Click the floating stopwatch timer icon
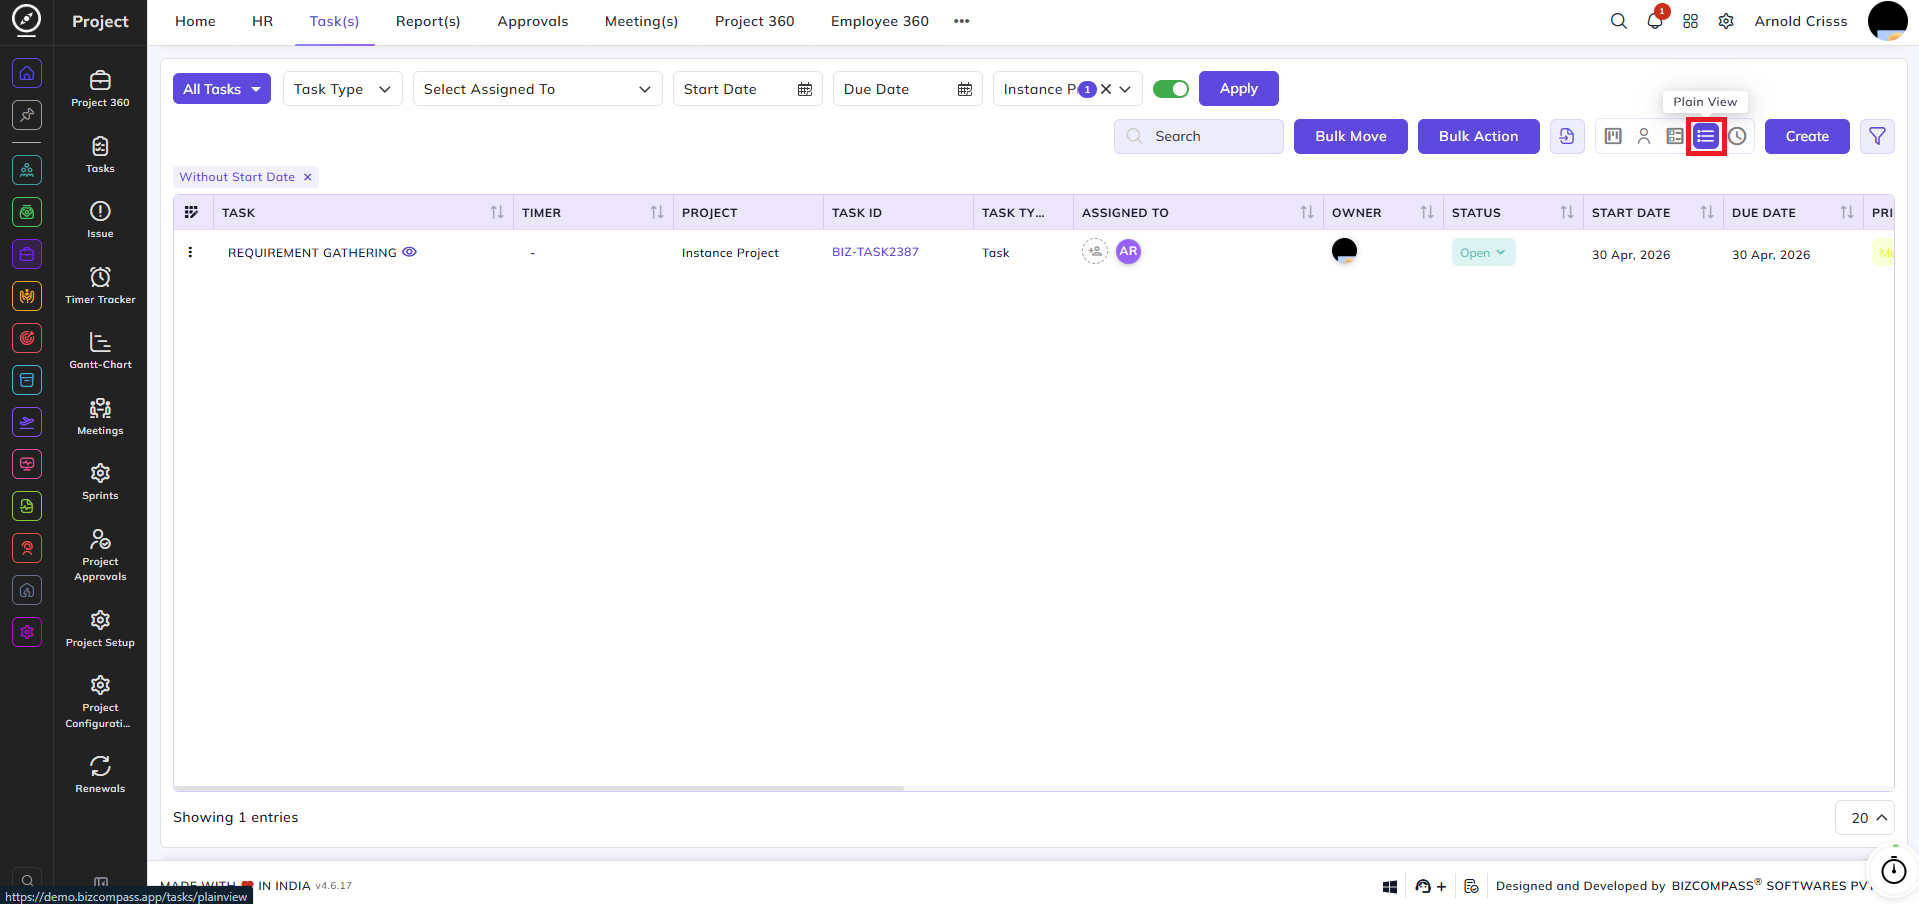Image resolution: width=1919 pixels, height=904 pixels. [x=1894, y=871]
